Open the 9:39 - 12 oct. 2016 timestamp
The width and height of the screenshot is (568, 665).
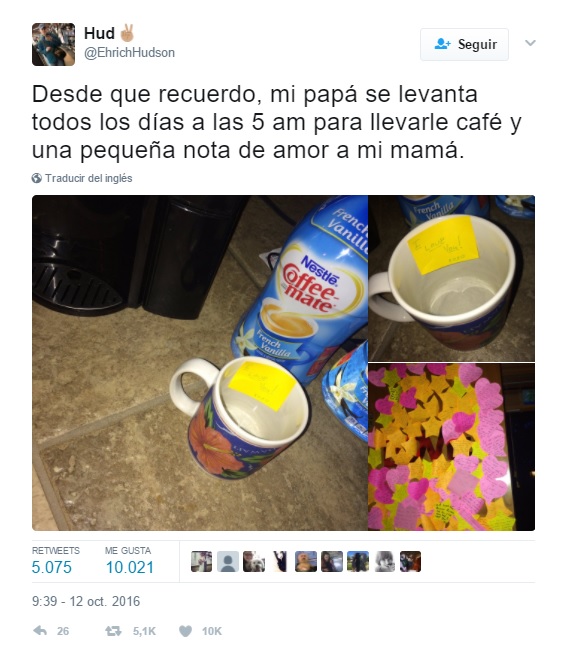coord(86,601)
